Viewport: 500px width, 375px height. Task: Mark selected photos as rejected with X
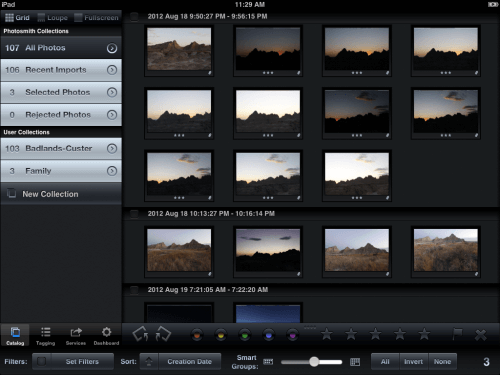click(481, 335)
